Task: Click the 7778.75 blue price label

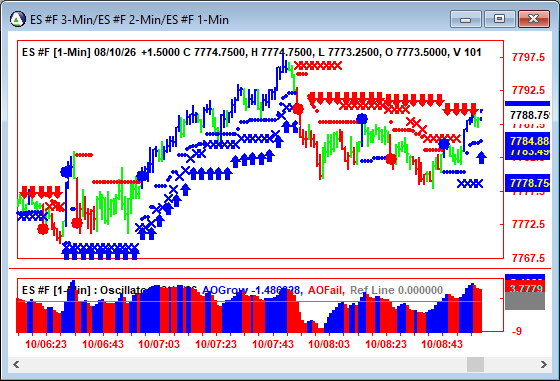Action: pos(527,183)
